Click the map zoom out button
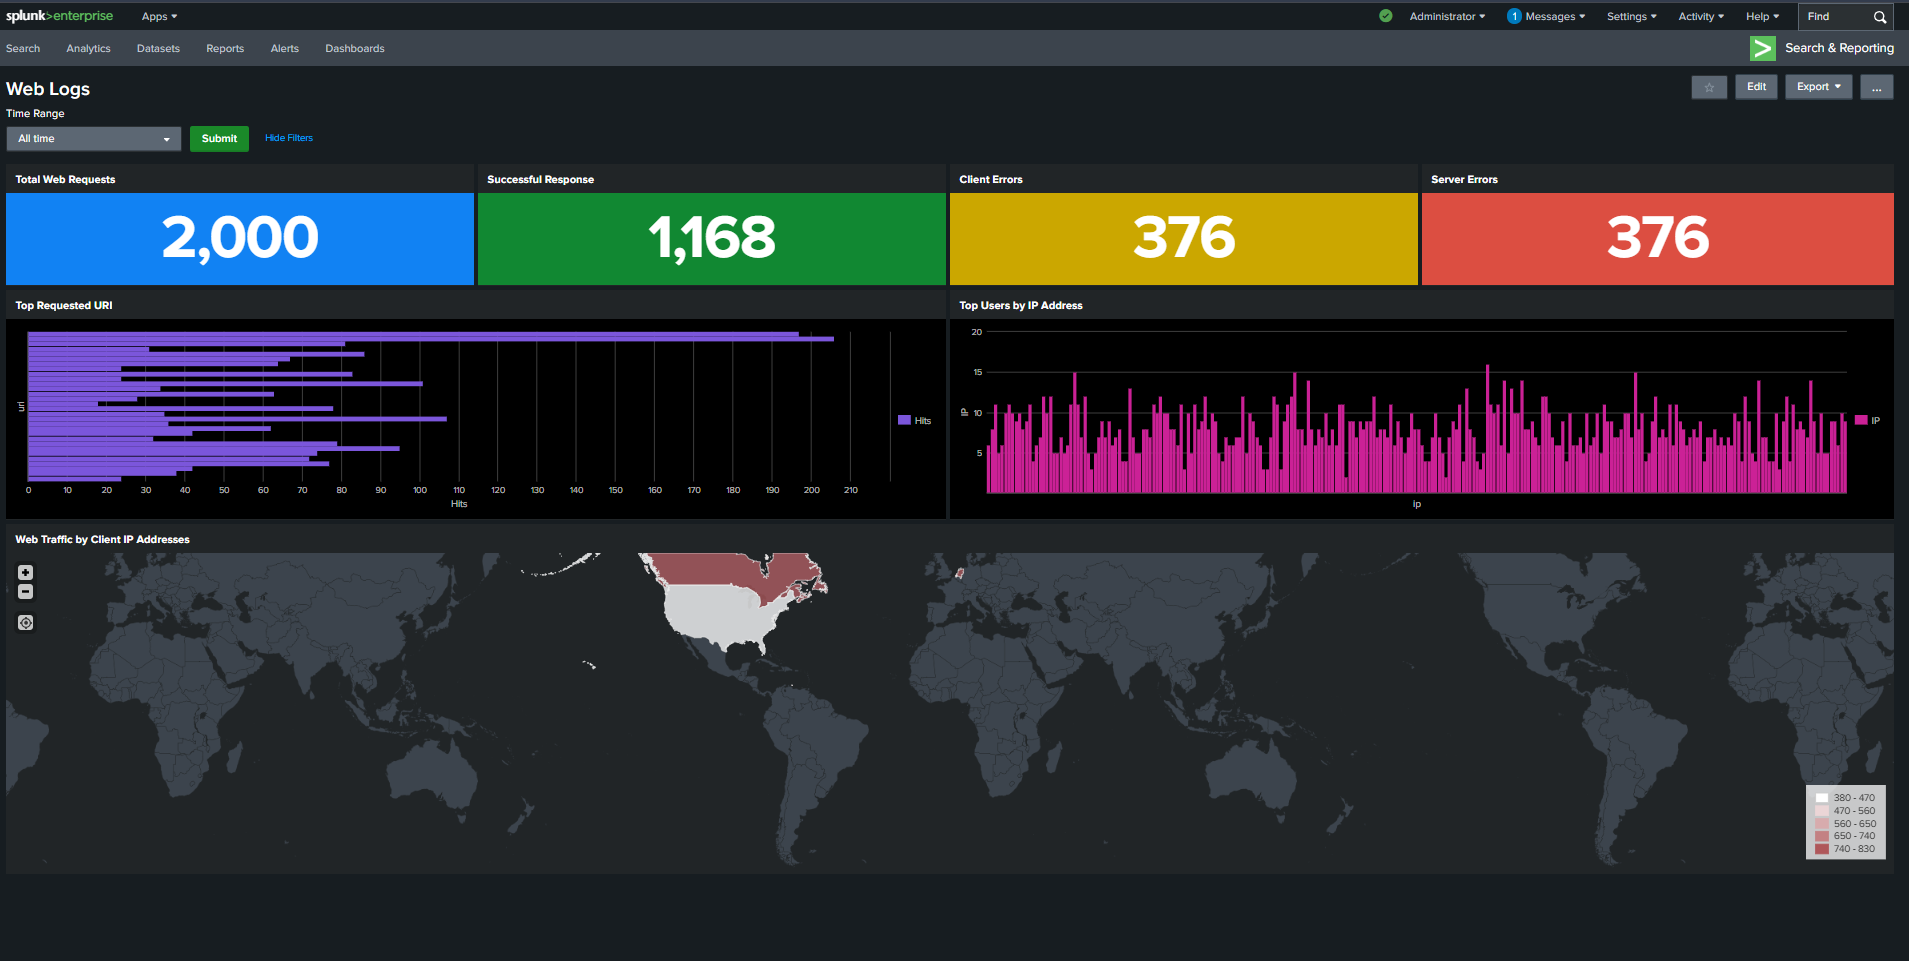 26,592
